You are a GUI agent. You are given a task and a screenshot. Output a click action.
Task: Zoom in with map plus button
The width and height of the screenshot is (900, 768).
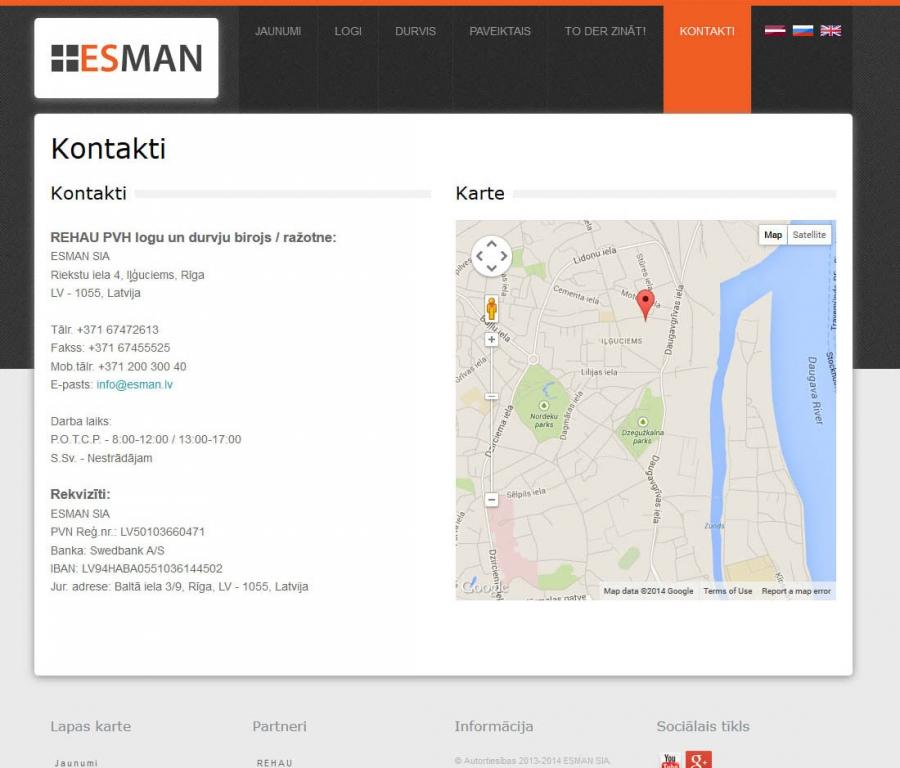tap(491, 340)
